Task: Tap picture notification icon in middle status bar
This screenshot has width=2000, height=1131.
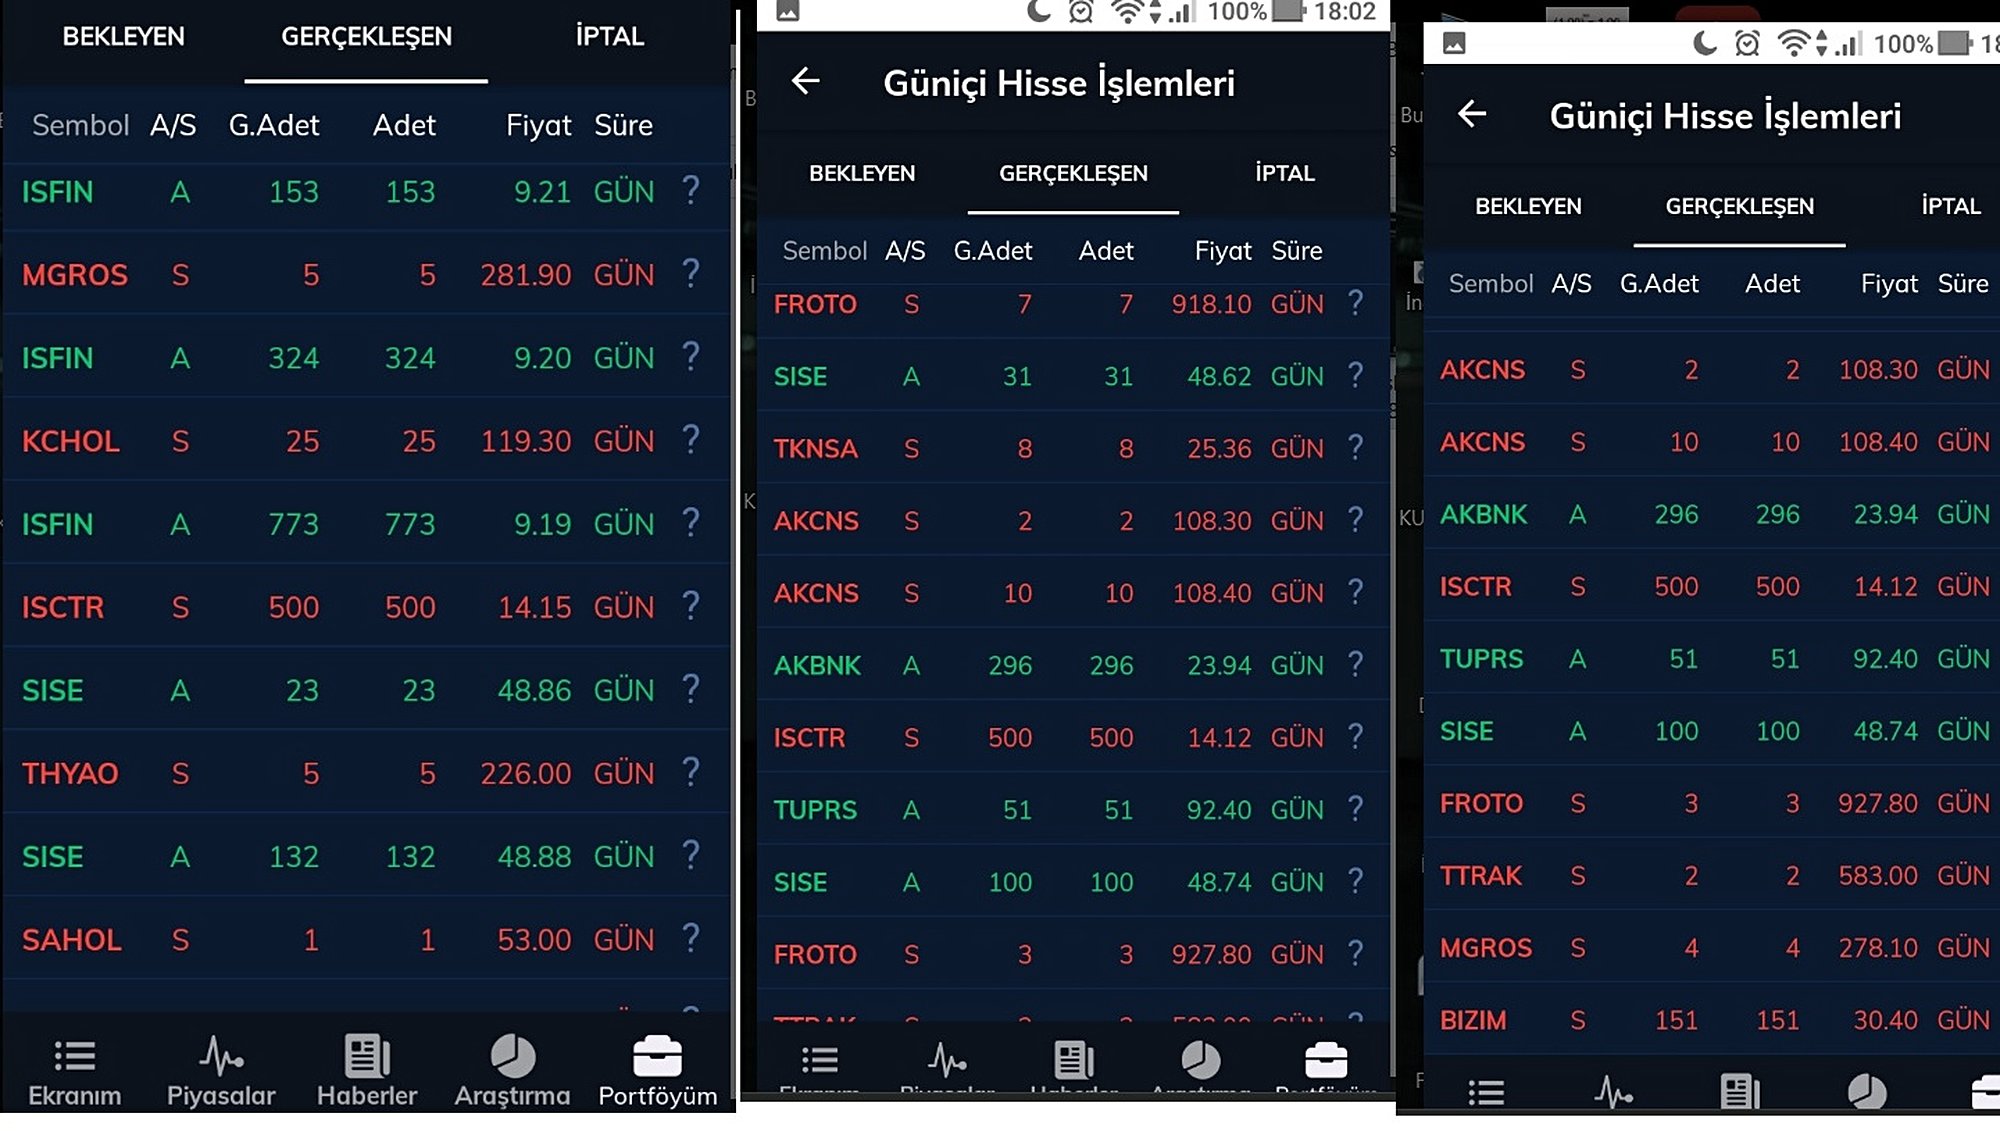Action: click(x=788, y=12)
